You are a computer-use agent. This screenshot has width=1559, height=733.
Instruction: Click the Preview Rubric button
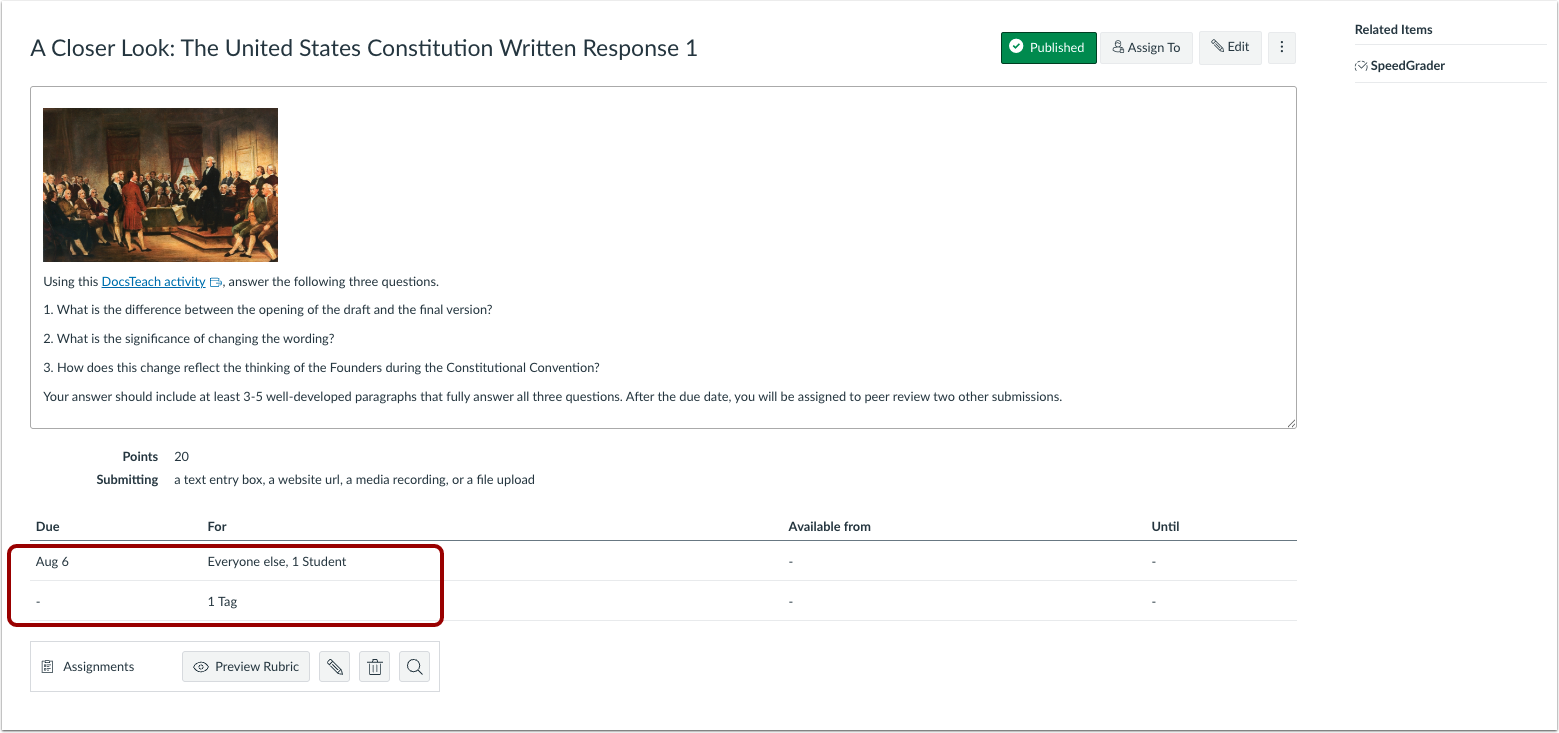(x=246, y=667)
